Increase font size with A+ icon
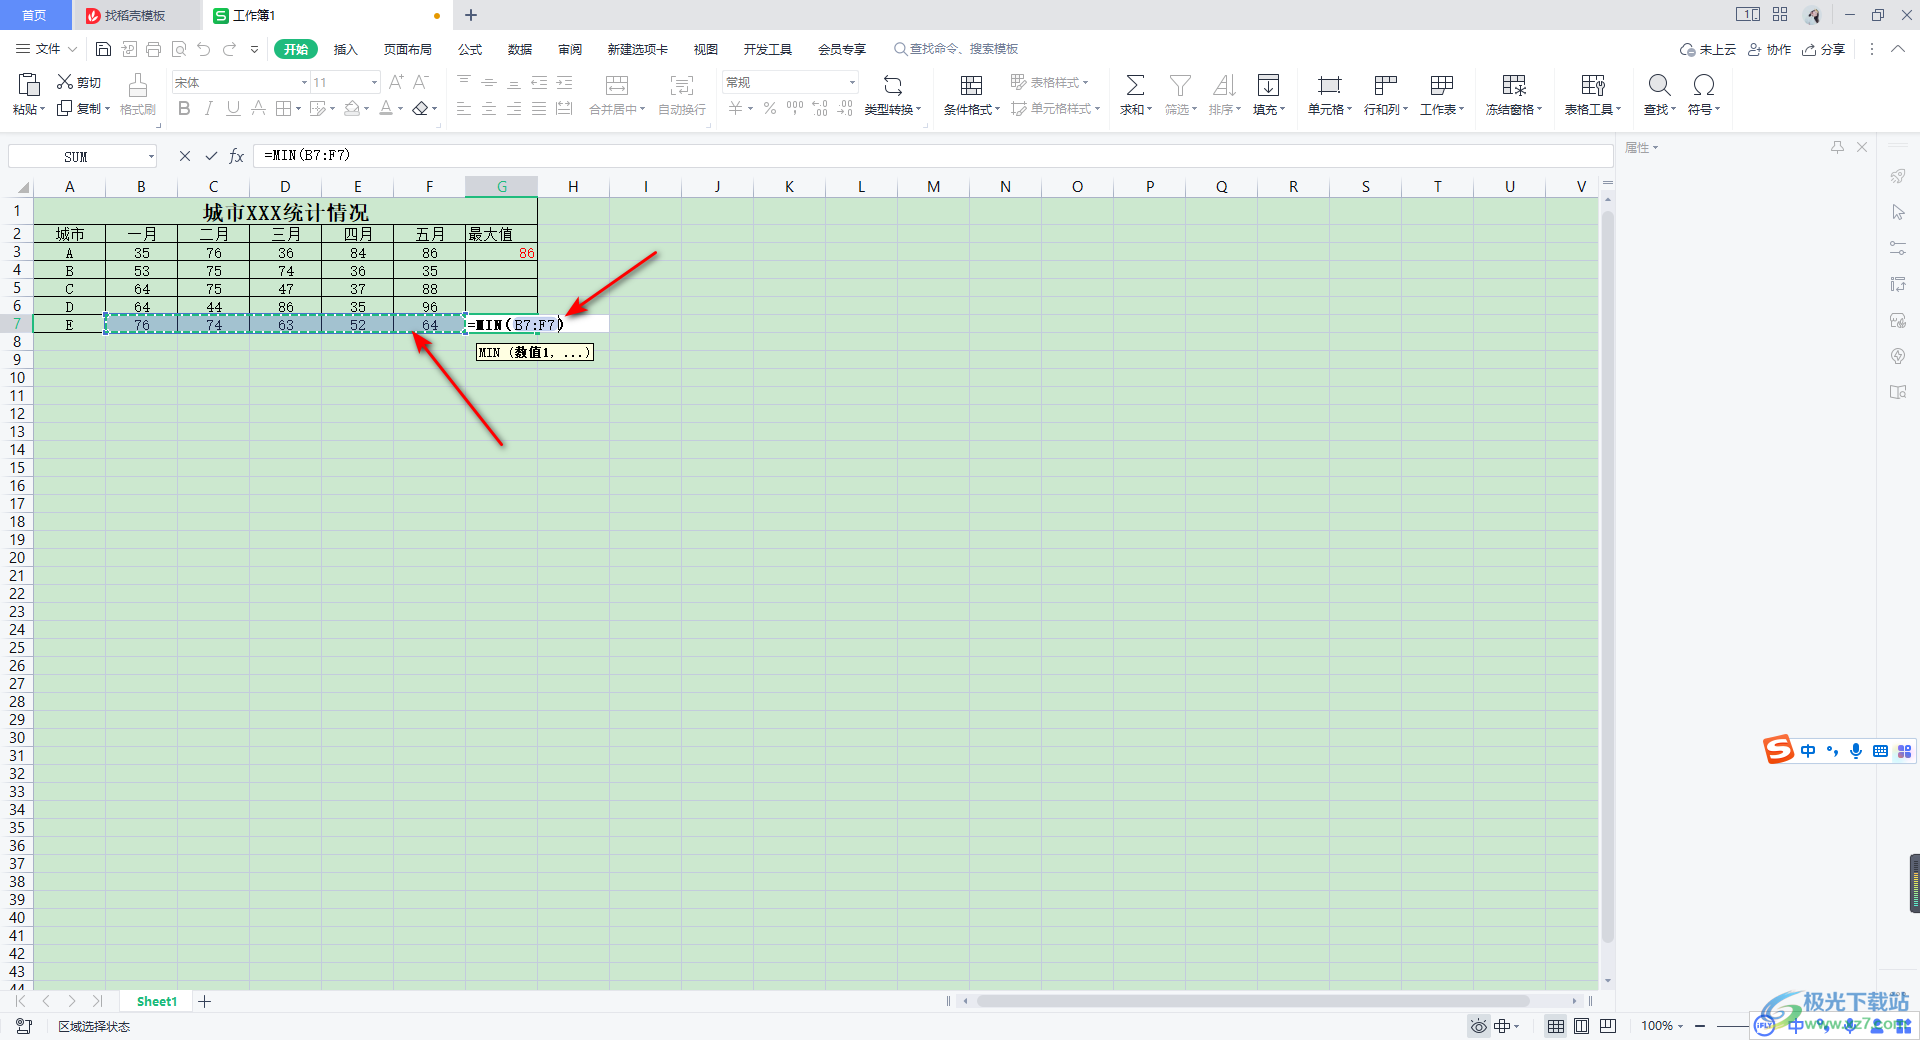The height and width of the screenshot is (1040, 1920). tap(396, 82)
